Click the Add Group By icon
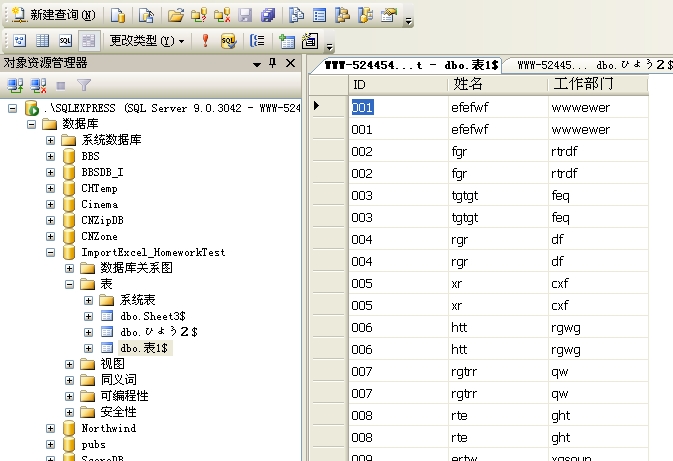Image resolution: width=673 pixels, height=461 pixels. point(257,41)
